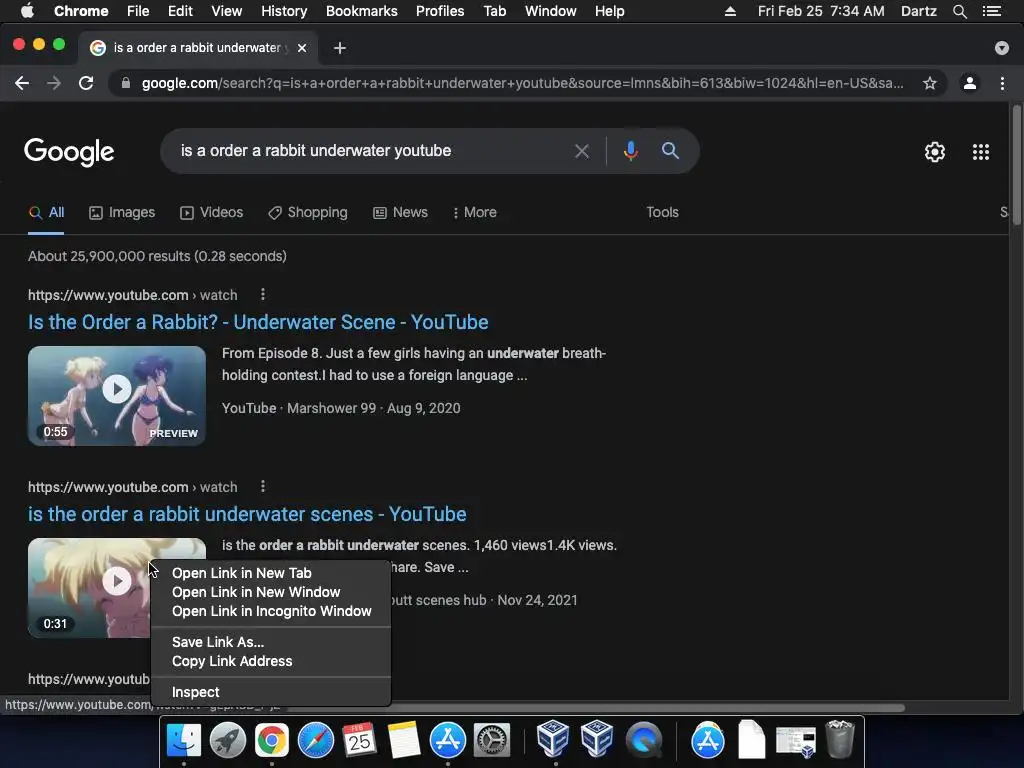Open Trash in the dock
The width and height of the screenshot is (1024, 768).
(840, 739)
